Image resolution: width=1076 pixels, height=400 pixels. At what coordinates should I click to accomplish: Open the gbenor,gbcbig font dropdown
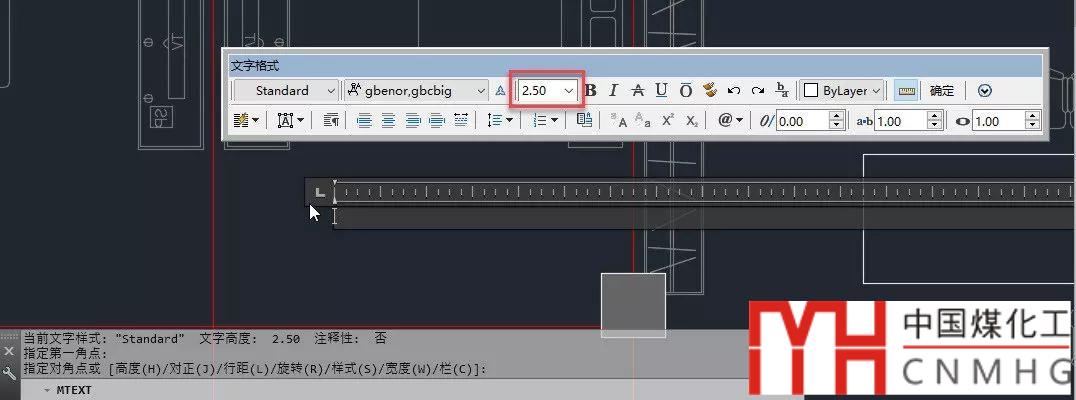tap(417, 91)
